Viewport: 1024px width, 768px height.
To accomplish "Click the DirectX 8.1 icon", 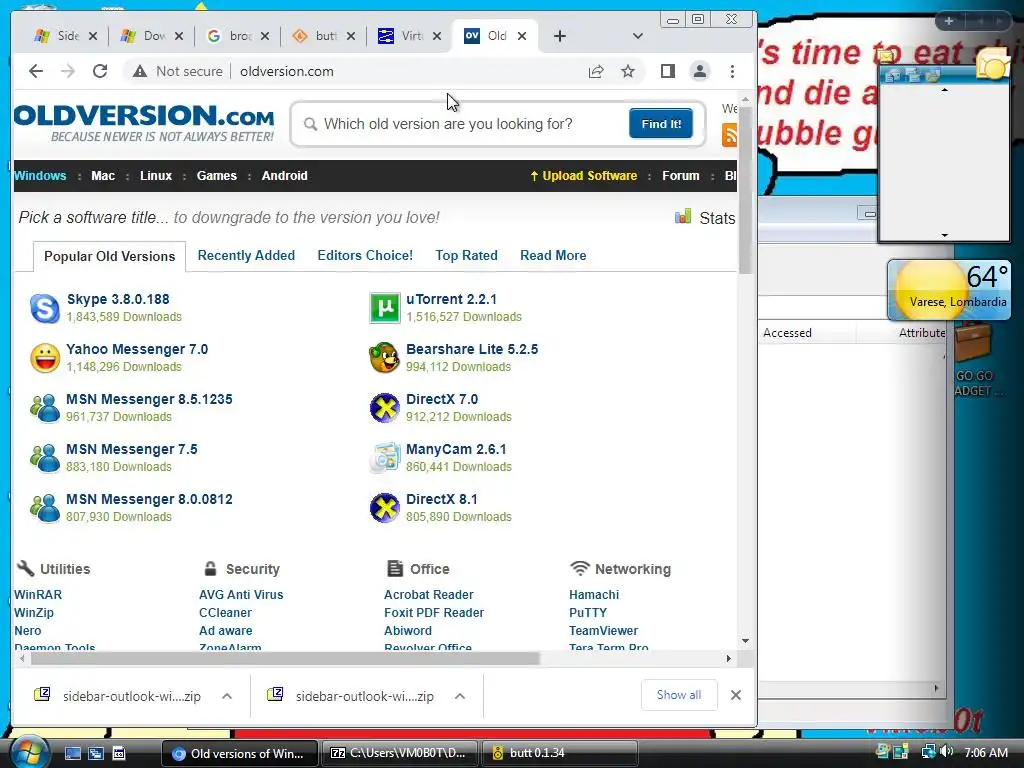I will click(385, 508).
